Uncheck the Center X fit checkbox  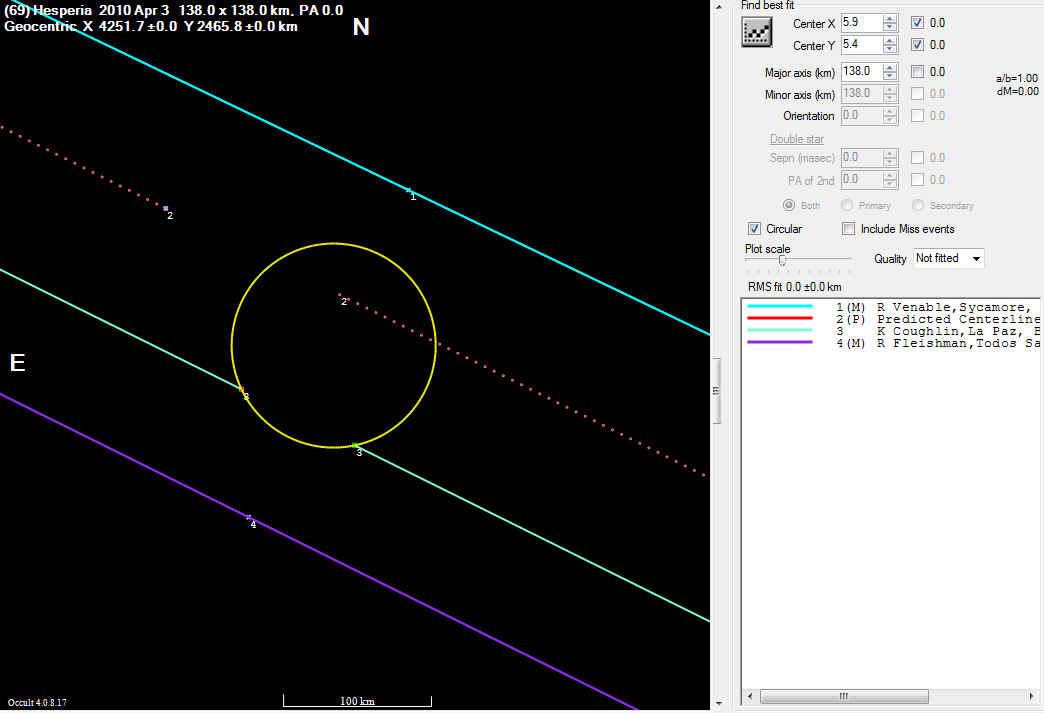point(917,23)
